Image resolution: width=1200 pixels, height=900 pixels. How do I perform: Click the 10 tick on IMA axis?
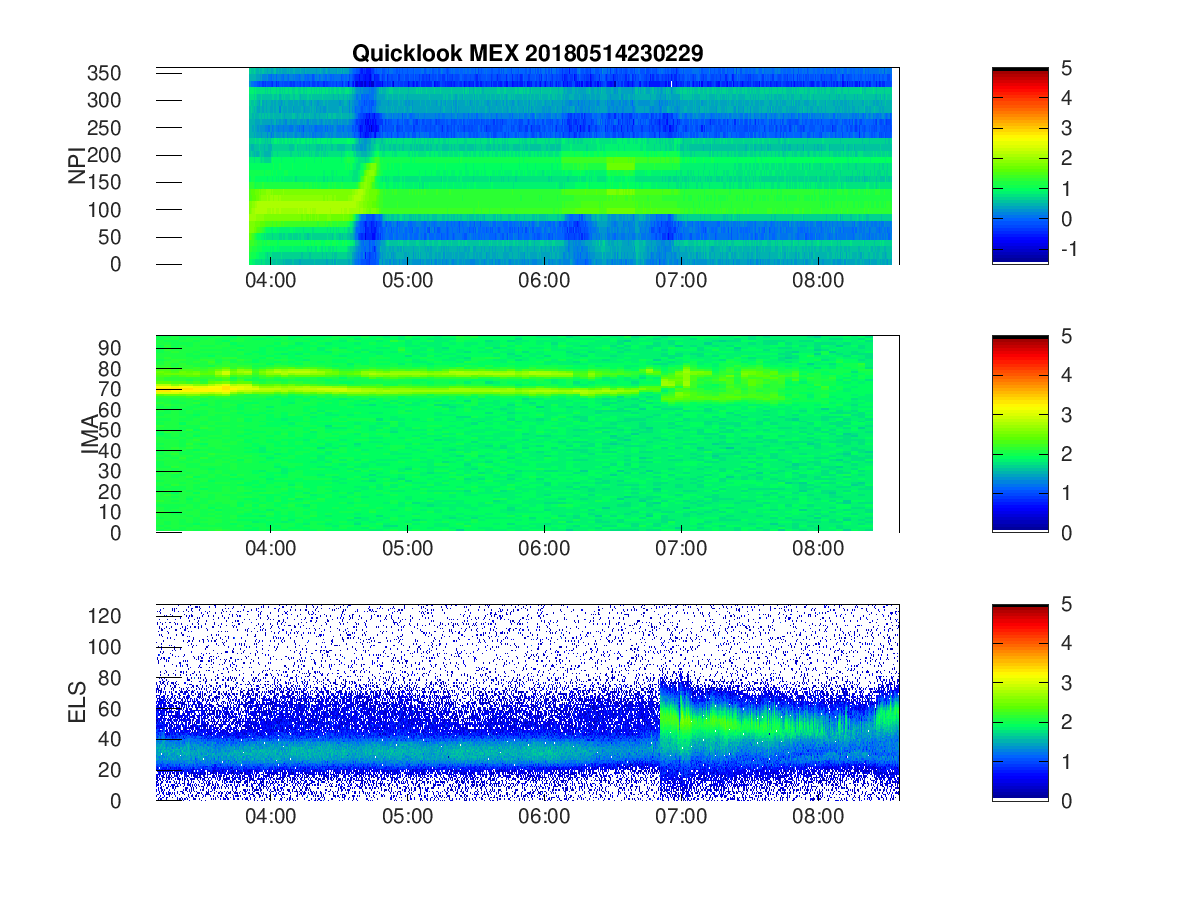[x=110, y=512]
